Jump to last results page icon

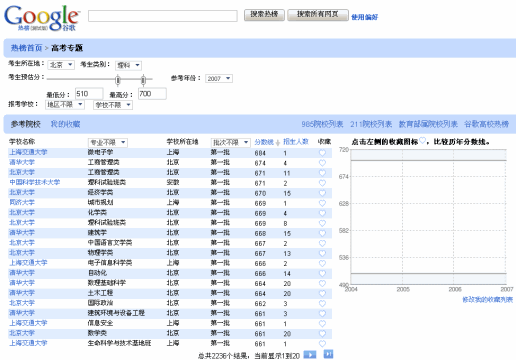[x=328, y=354]
